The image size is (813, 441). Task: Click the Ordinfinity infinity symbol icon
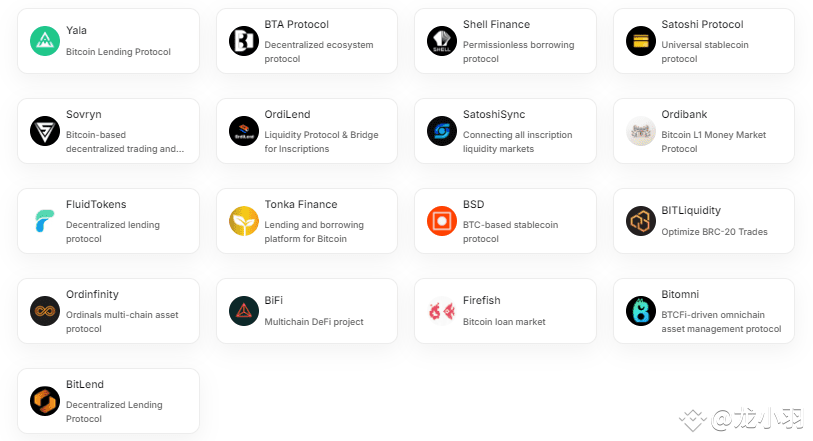point(45,311)
